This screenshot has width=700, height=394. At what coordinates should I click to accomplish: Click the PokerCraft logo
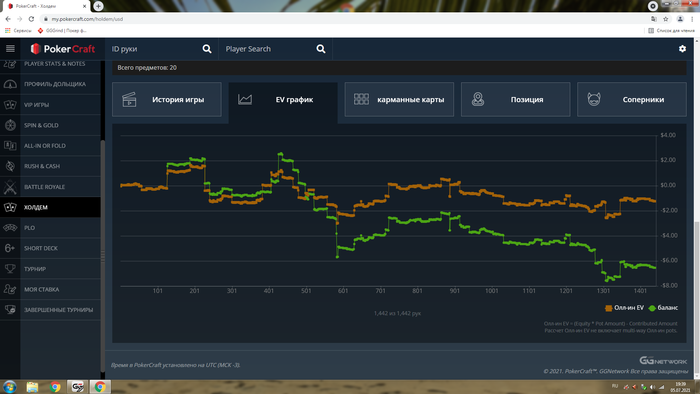click(62, 49)
